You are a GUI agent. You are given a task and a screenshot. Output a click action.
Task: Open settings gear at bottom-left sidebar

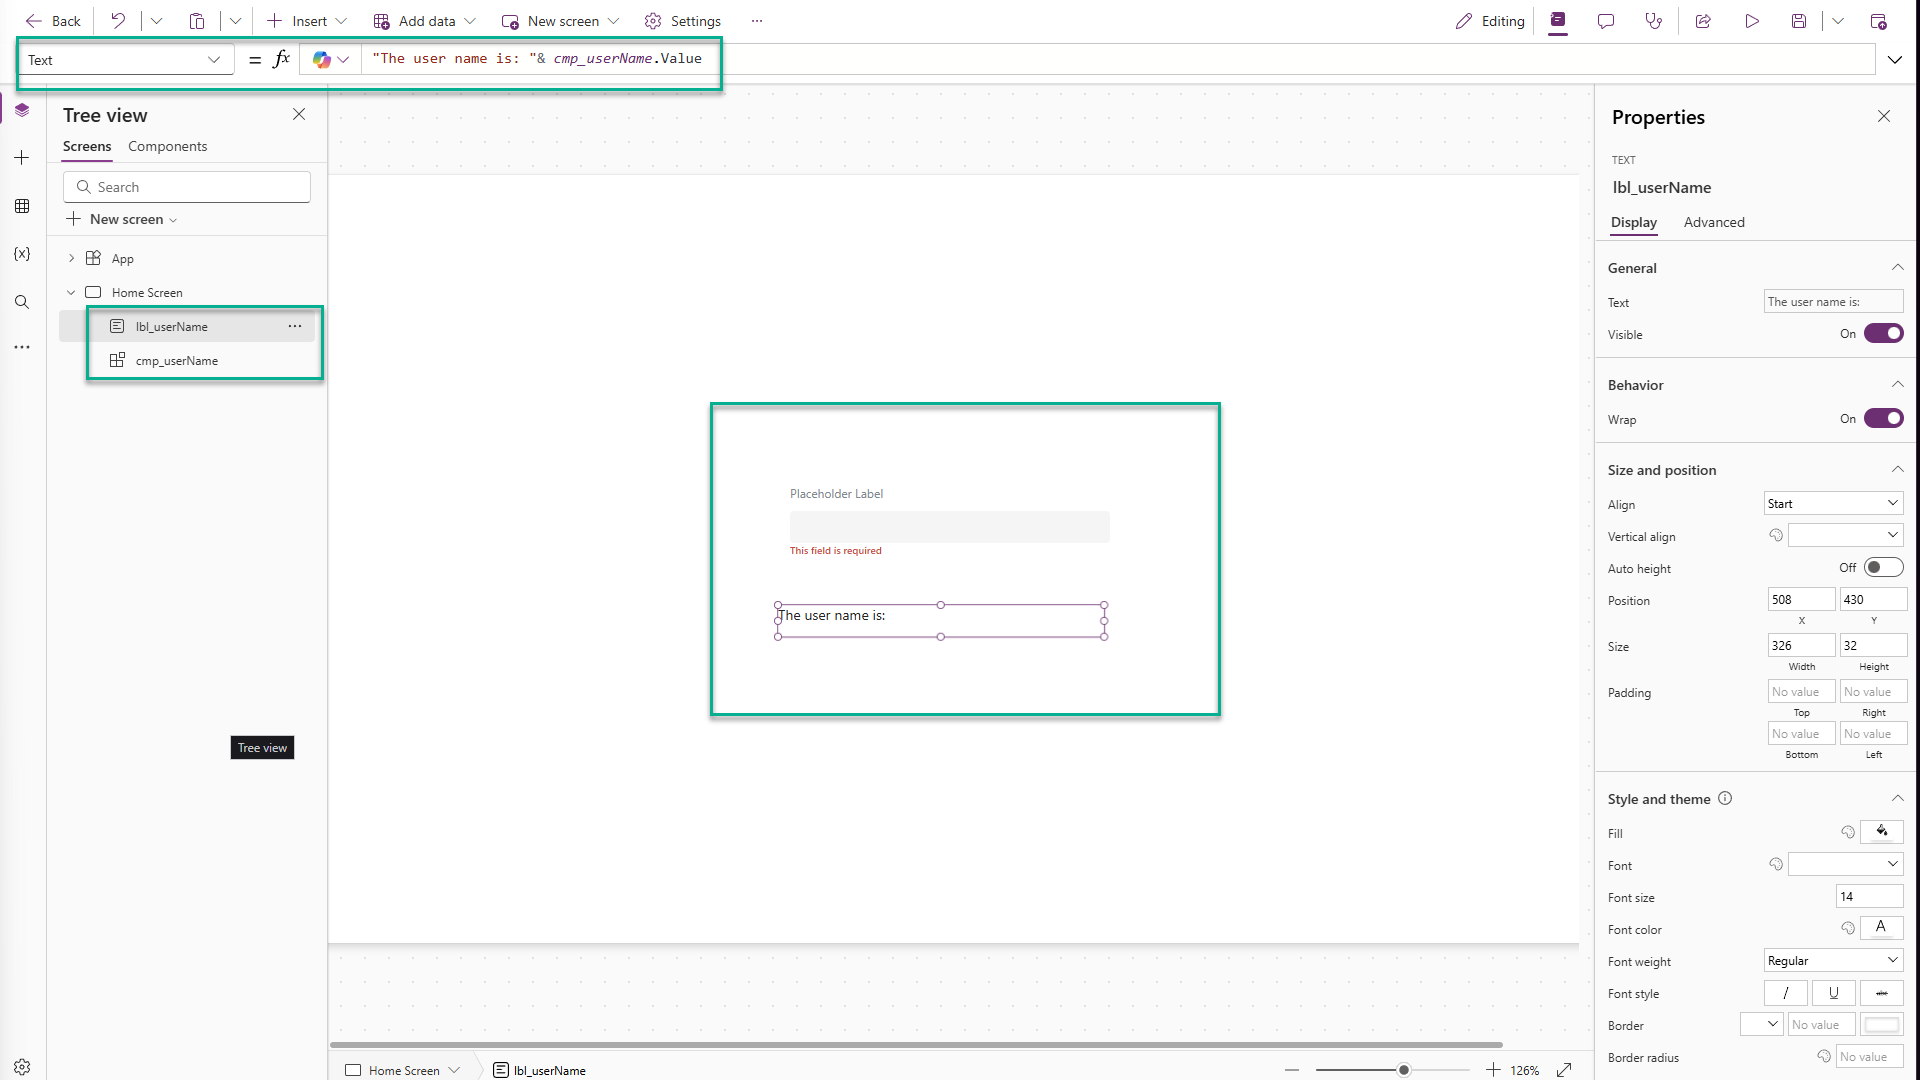coord(22,1067)
